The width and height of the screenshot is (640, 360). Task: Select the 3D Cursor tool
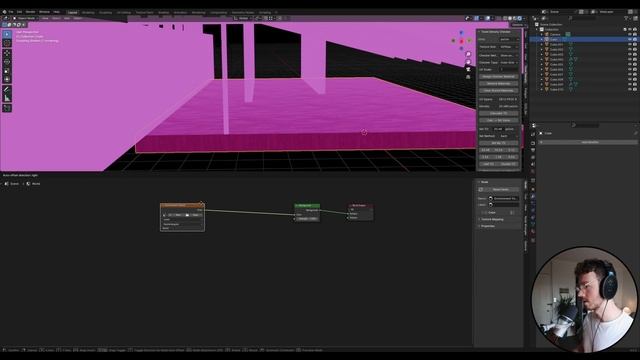pos(7,43)
